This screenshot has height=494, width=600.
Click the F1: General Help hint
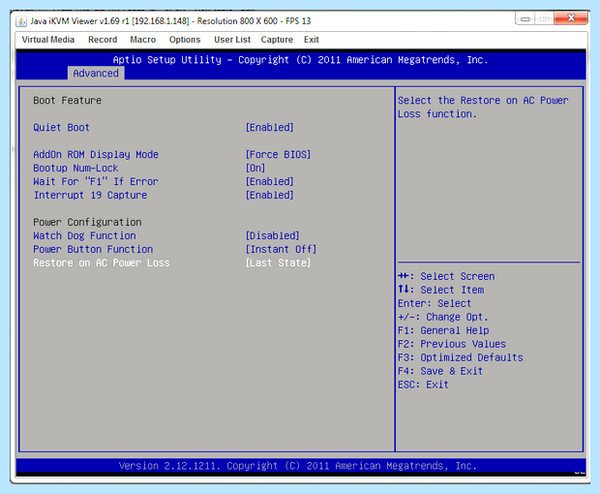pyautogui.click(x=443, y=330)
